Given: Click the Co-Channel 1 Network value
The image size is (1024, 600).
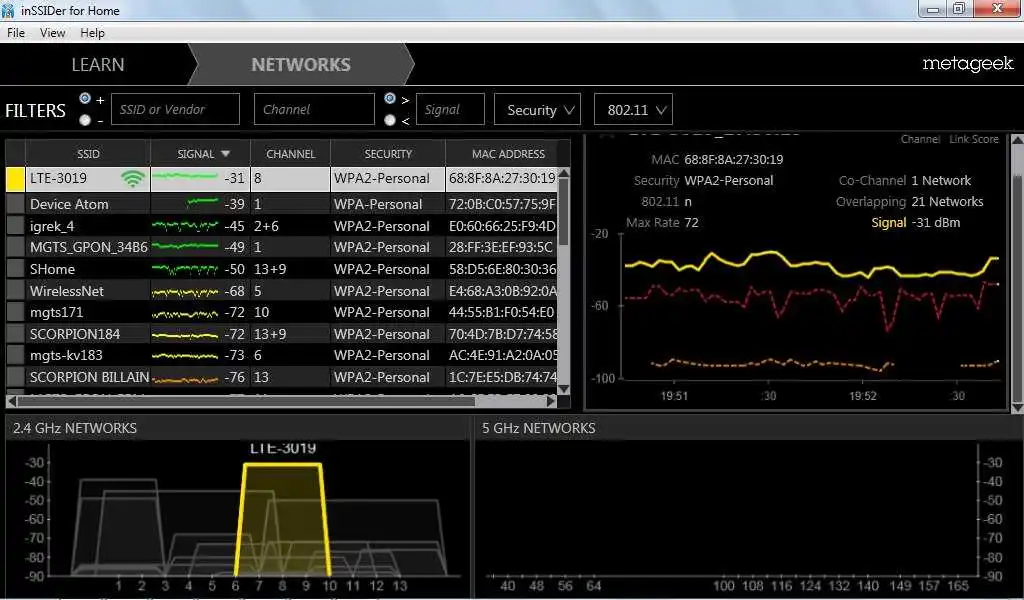Looking at the screenshot, I should 941,181.
